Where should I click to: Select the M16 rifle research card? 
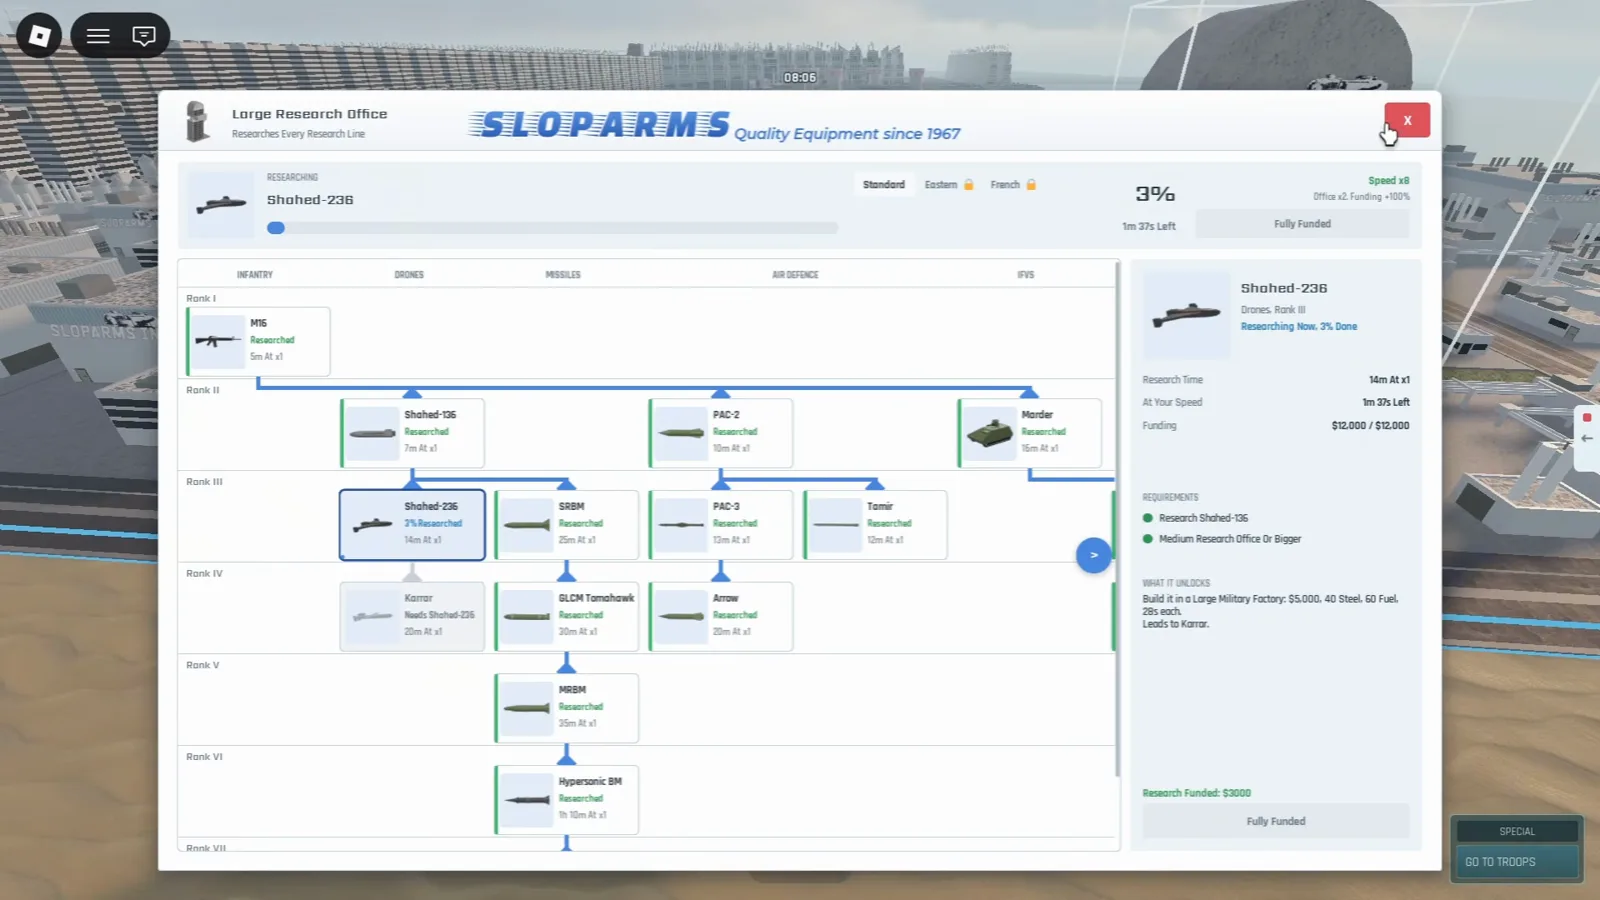(259, 341)
